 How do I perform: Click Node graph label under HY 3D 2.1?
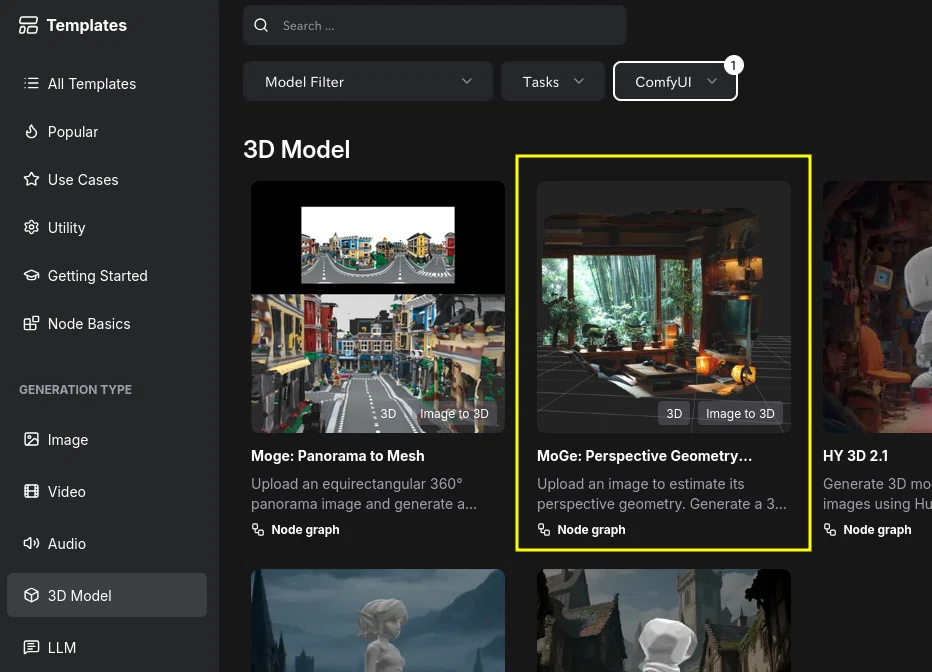pyautogui.click(x=877, y=529)
